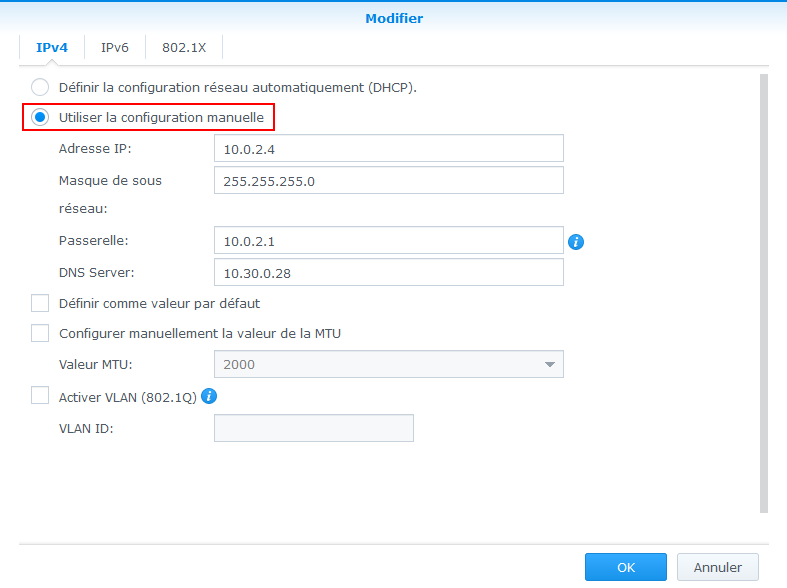Viewport: 787px width, 588px height.
Task: Edit the Masque de sous réseau field
Action: pyautogui.click(x=388, y=180)
